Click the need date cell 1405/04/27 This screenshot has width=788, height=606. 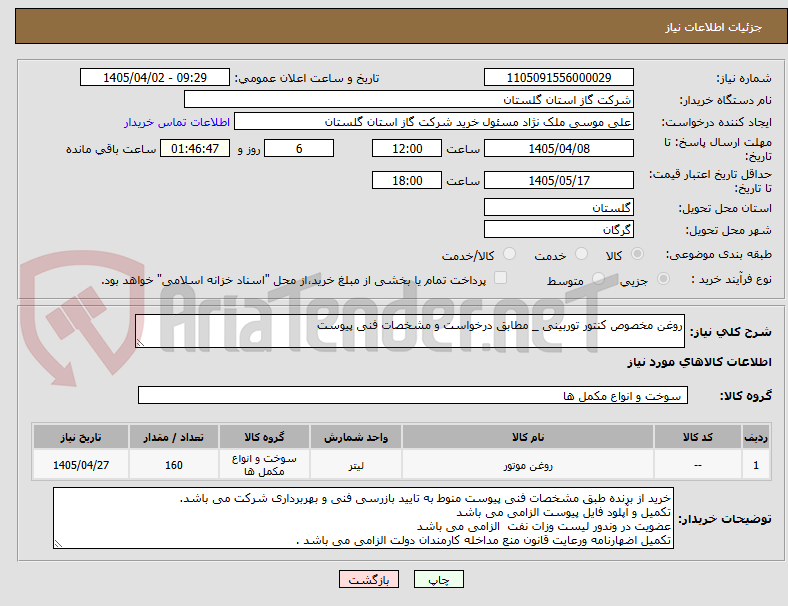[x=81, y=465]
